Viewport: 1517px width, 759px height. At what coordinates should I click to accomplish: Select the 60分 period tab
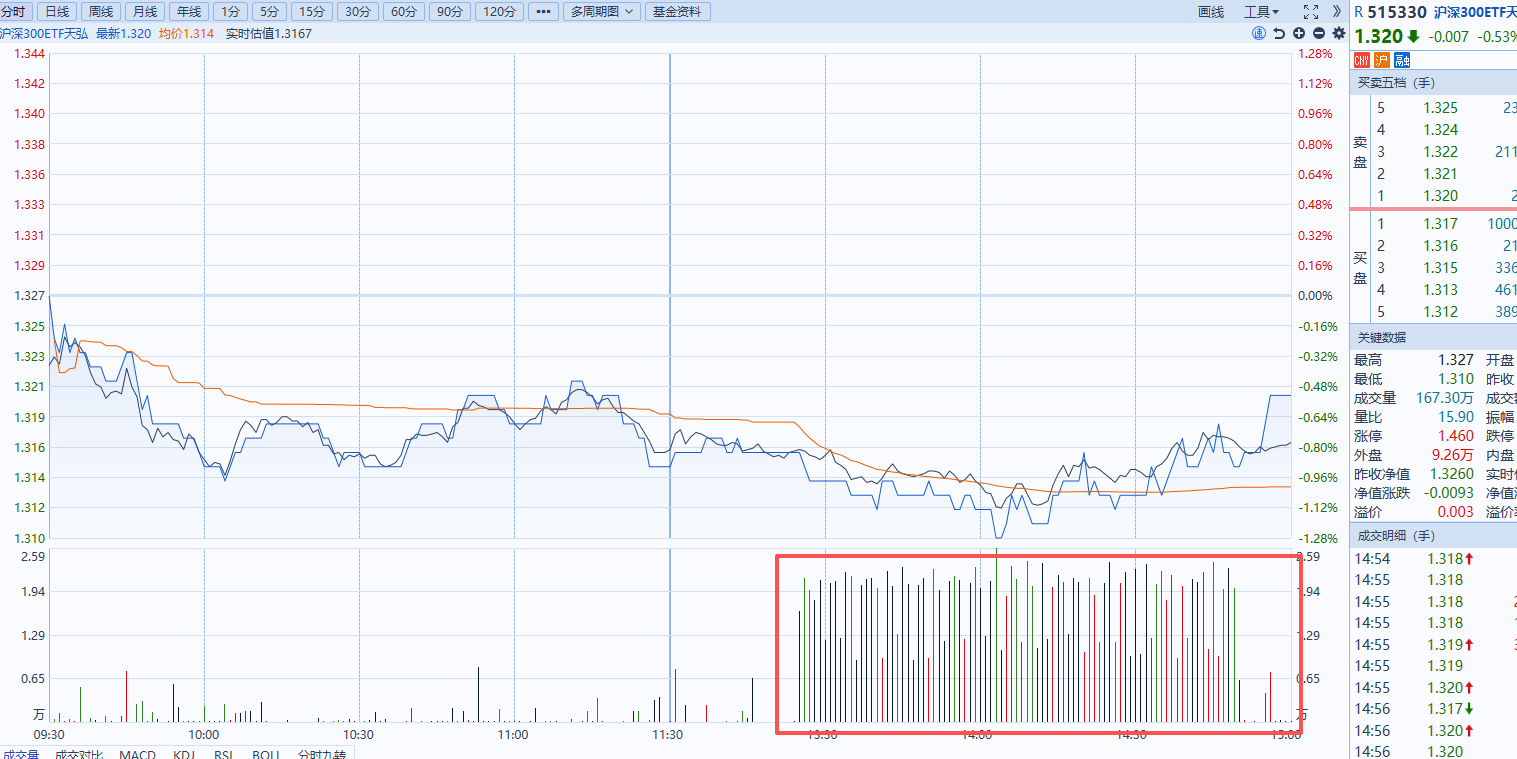pyautogui.click(x=404, y=12)
